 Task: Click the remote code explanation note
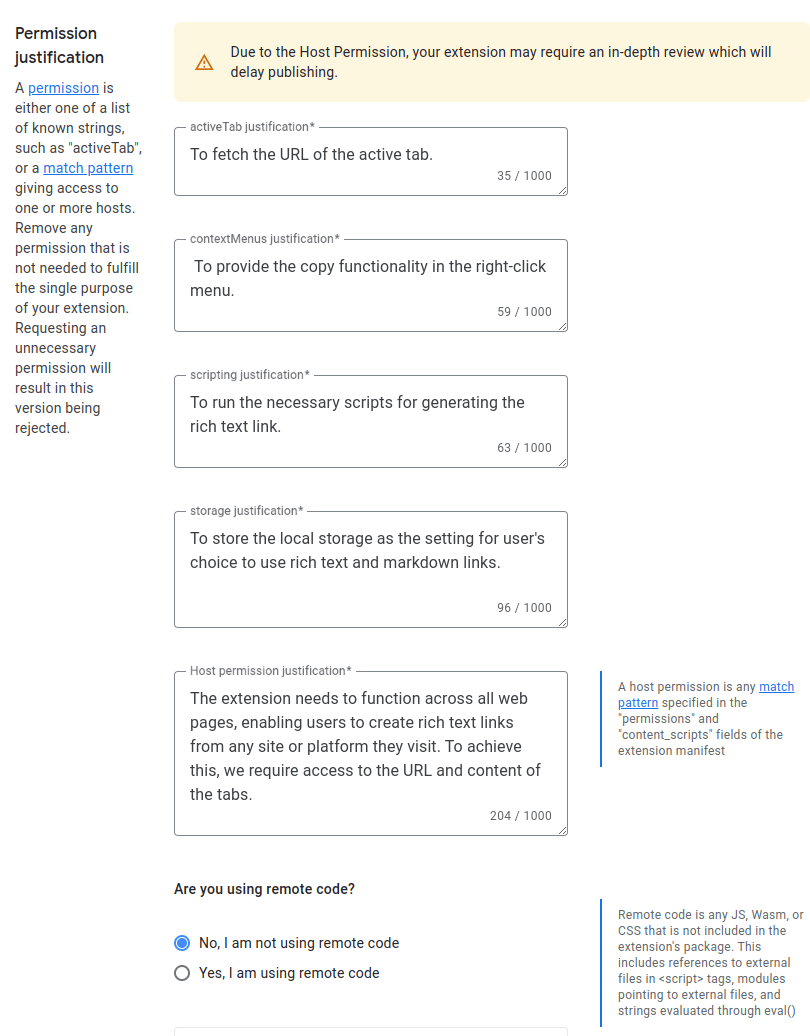pos(710,963)
